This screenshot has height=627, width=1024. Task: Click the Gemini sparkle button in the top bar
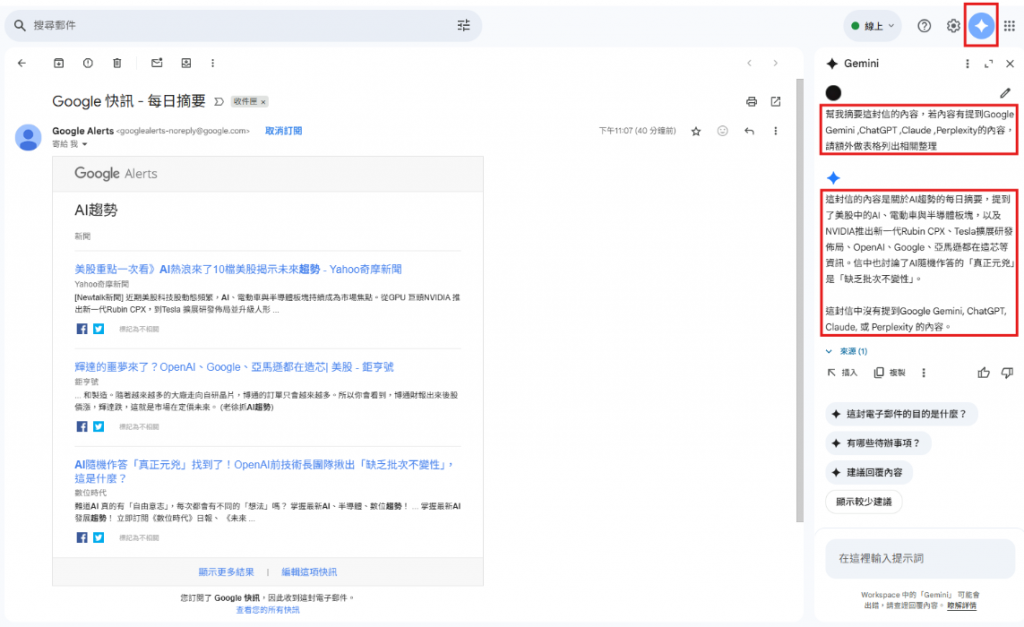[x=981, y=25]
